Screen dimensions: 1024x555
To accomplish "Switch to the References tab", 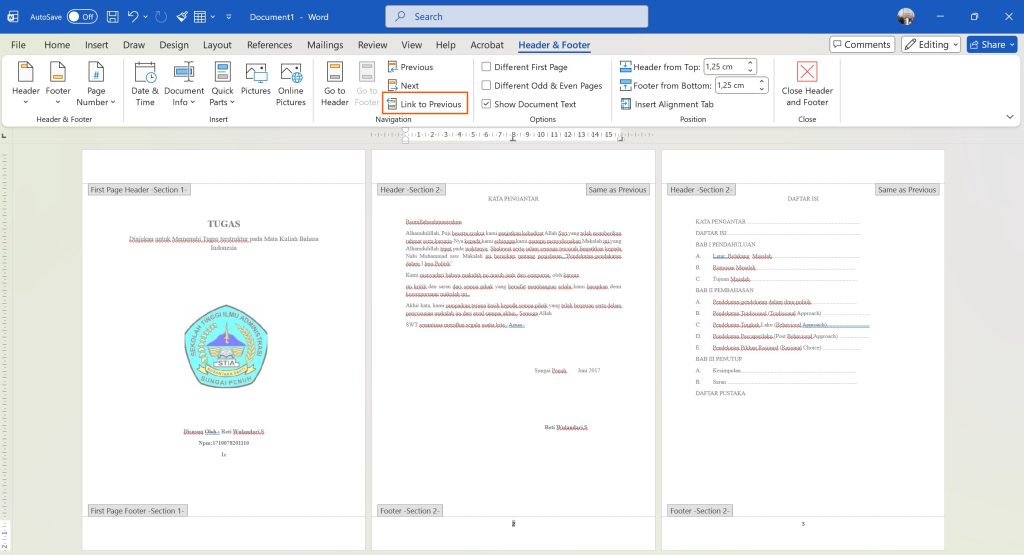I will pyautogui.click(x=269, y=45).
